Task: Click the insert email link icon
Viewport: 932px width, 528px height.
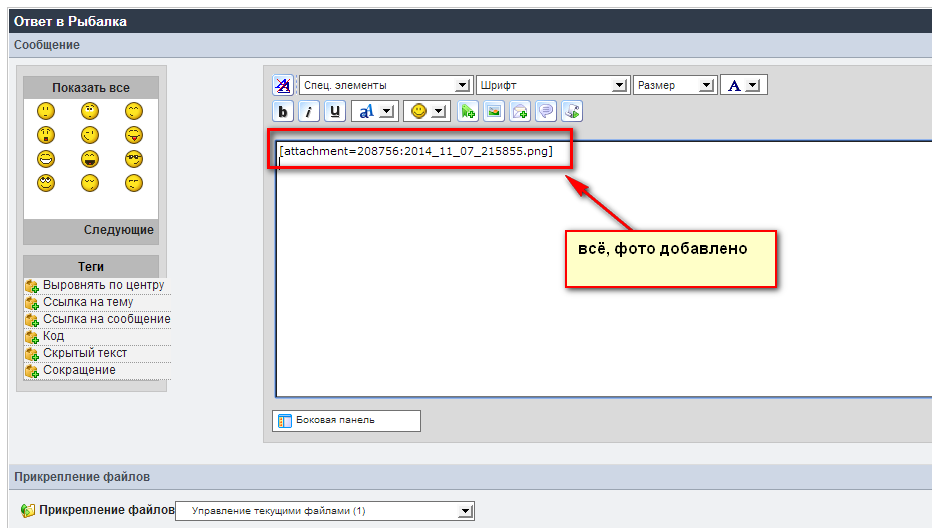Action: (x=520, y=112)
